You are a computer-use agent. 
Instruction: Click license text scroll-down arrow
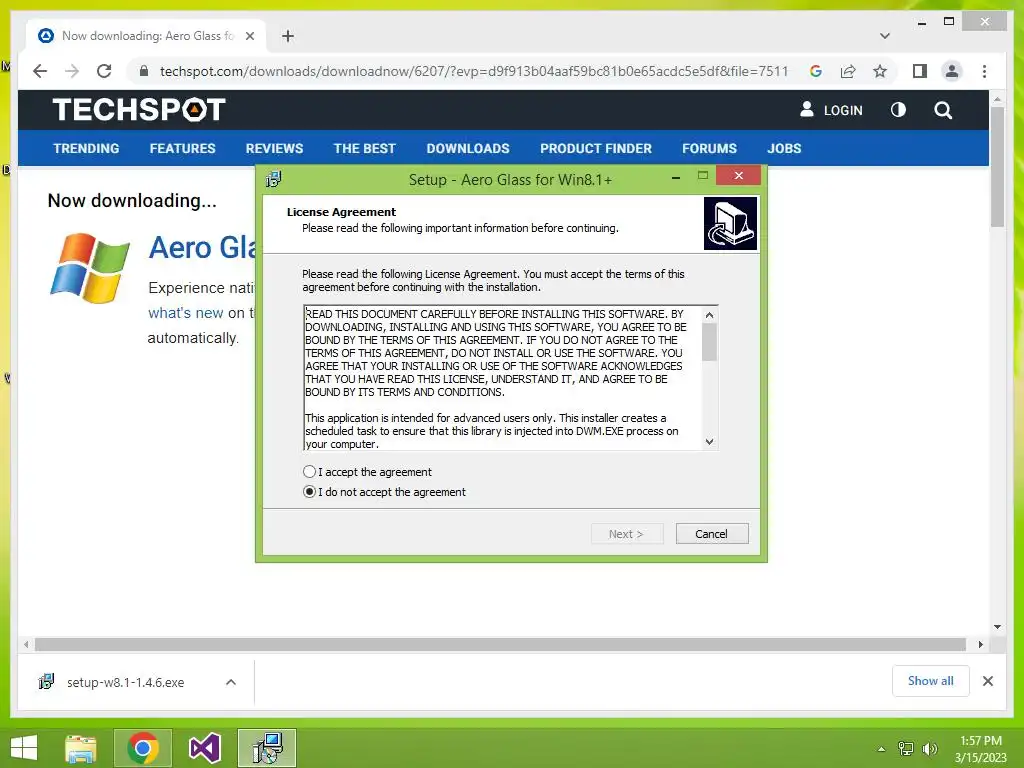pyautogui.click(x=710, y=441)
